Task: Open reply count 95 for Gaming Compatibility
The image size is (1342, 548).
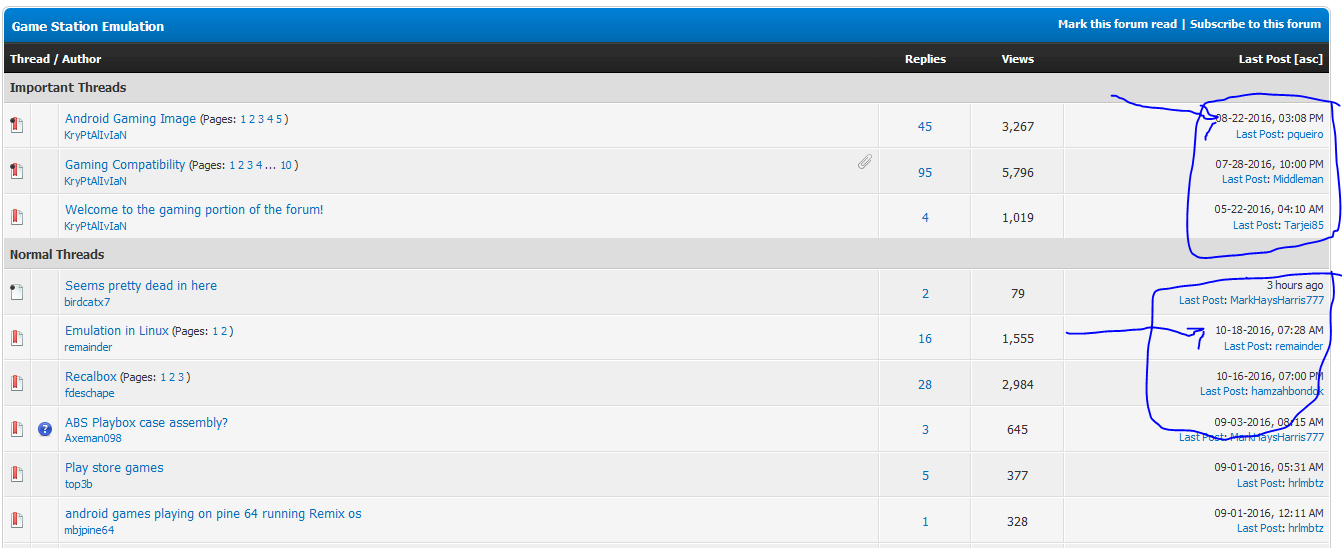Action: tap(924, 172)
